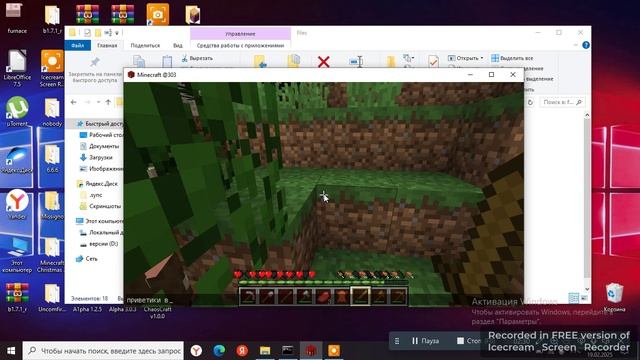This screenshot has height=360, width=640.
Task: Click the Minecraft taskbar icon
Action: (x=311, y=351)
